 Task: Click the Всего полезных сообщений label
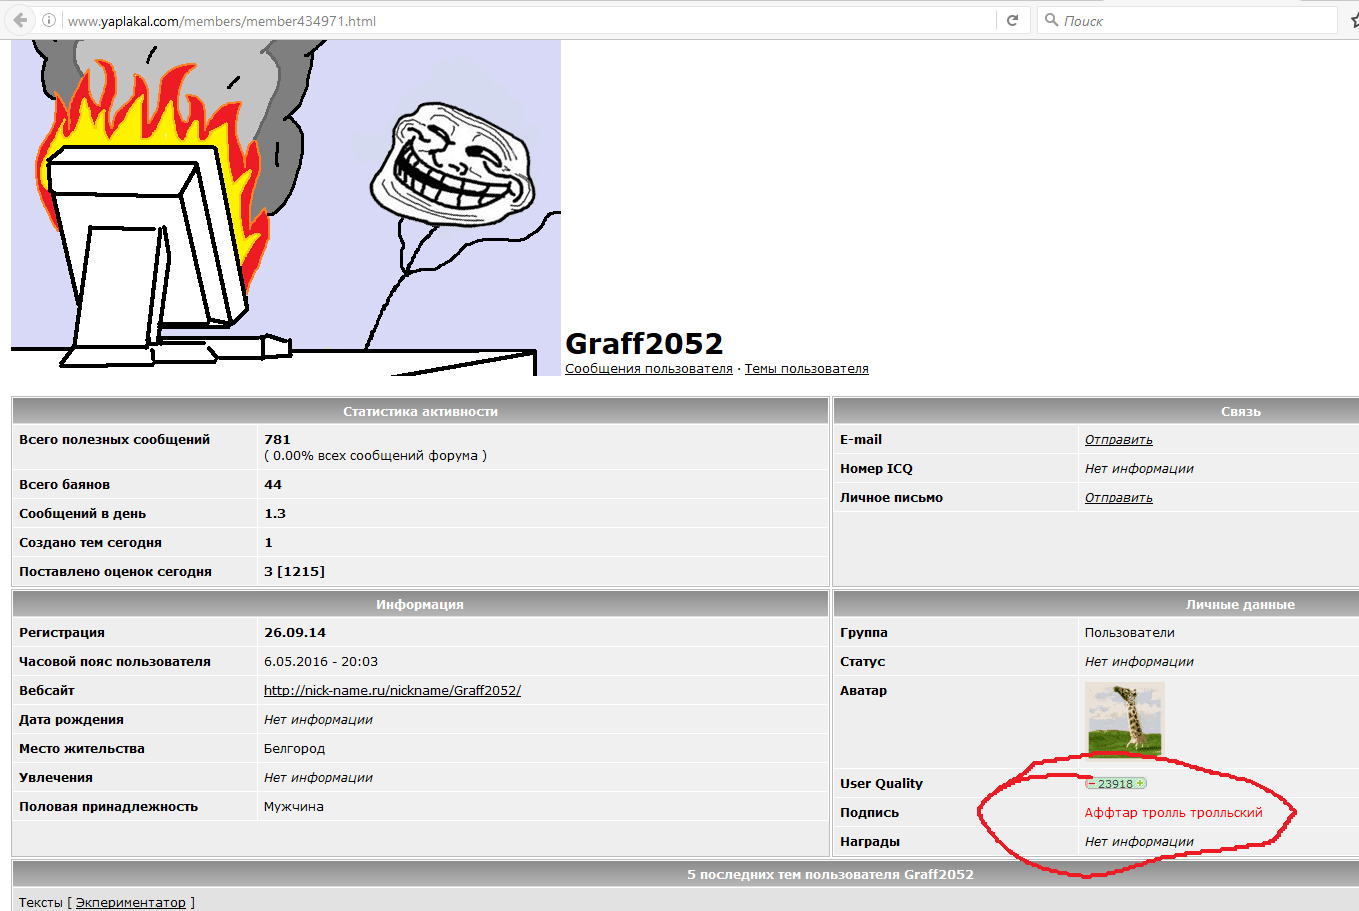(115, 440)
